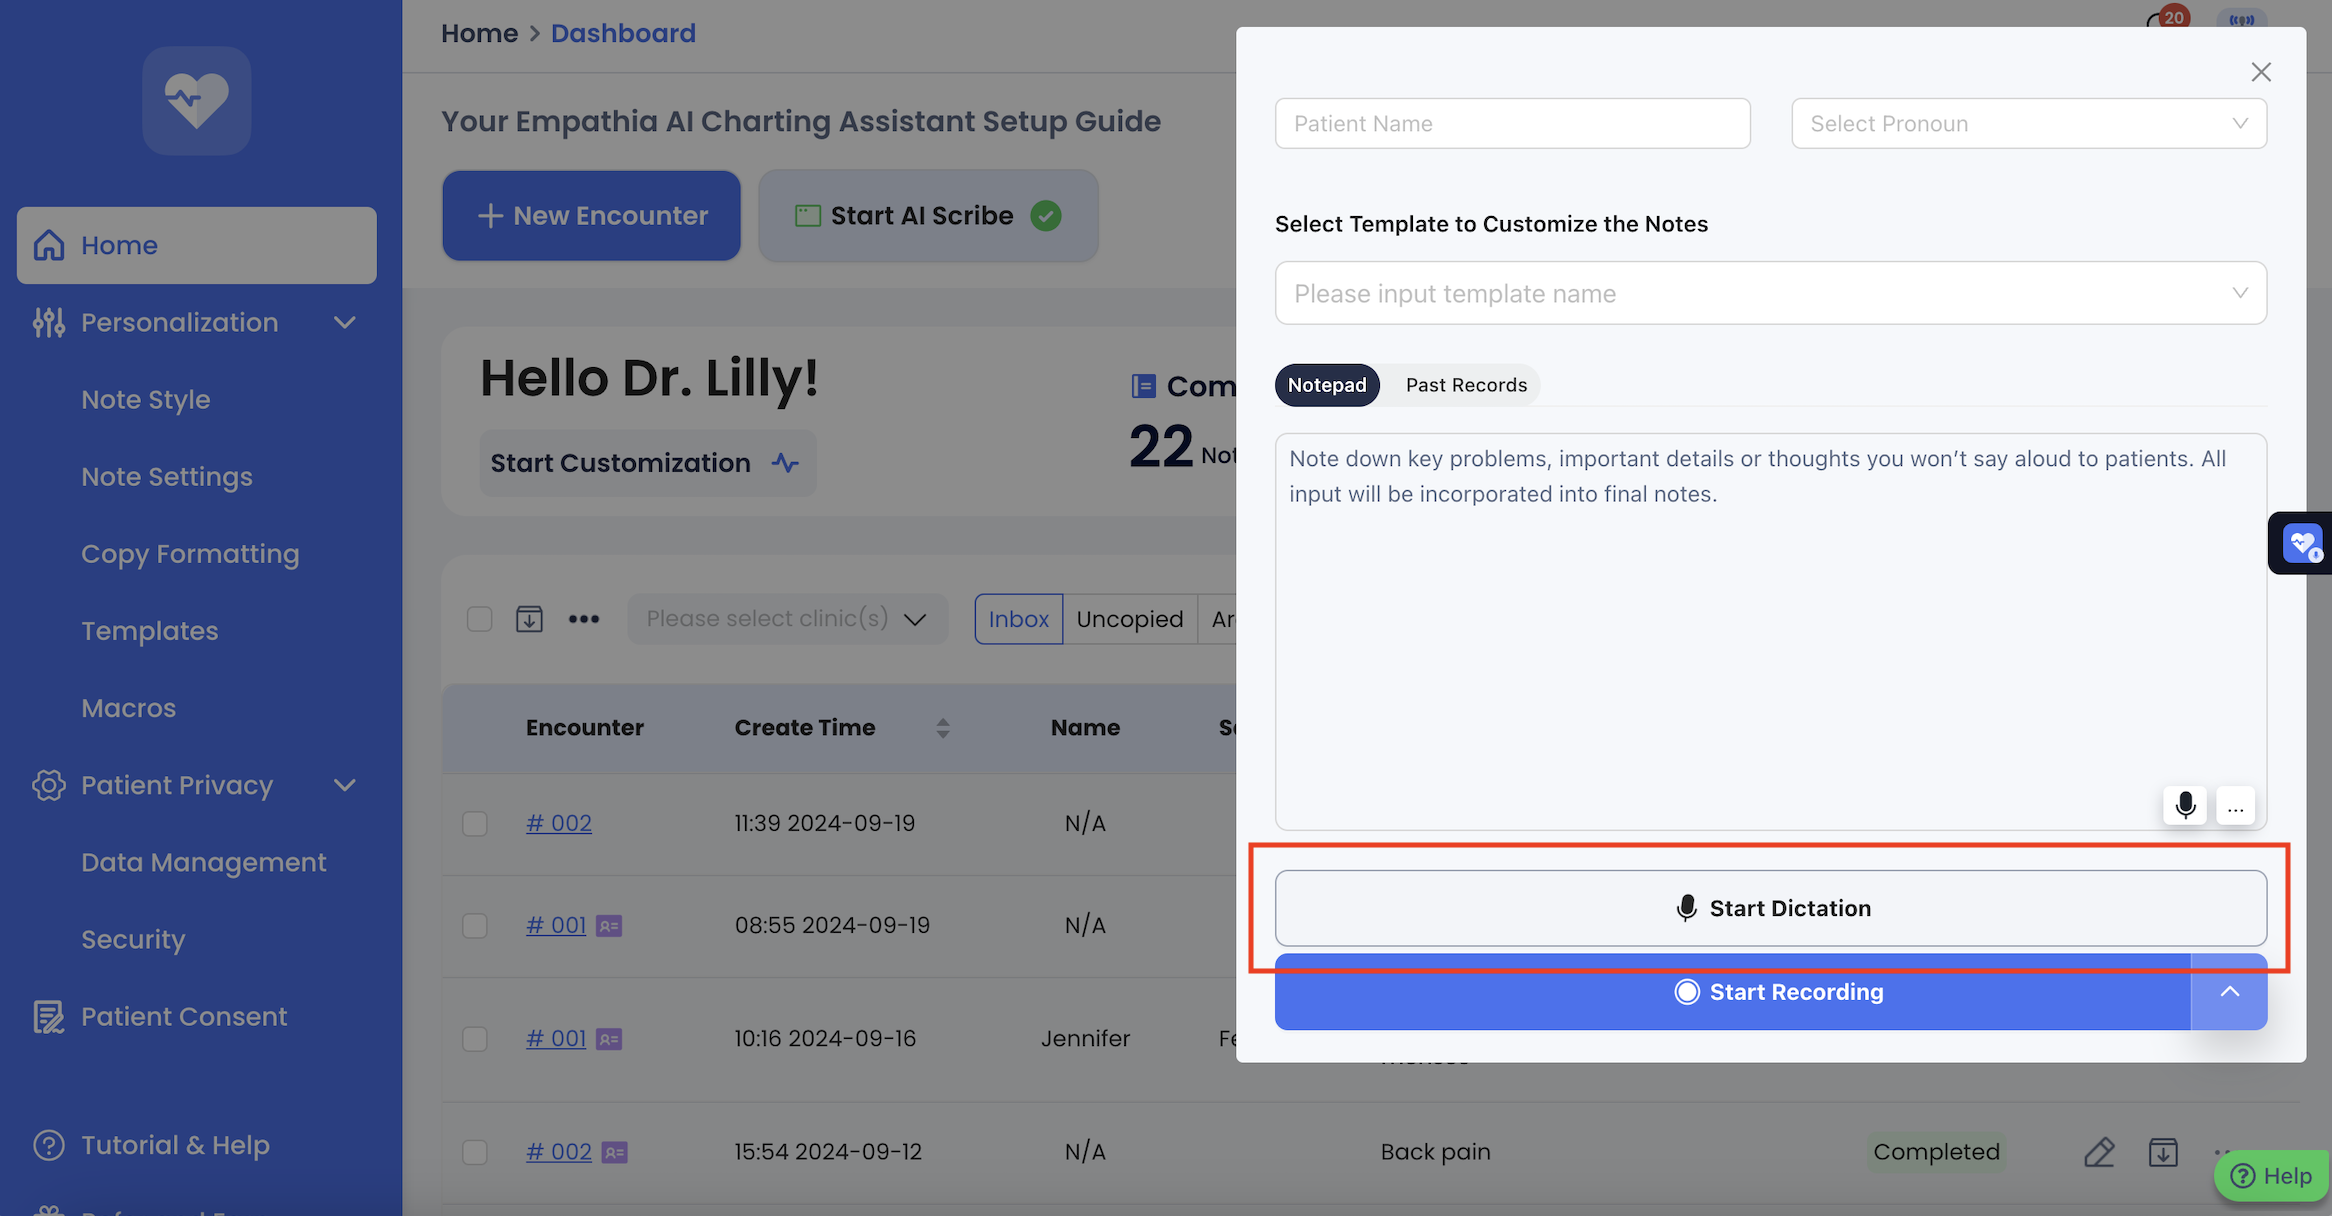This screenshot has height=1216, width=2332.
Task: Click the archive download icon in the toolbar
Action: (529, 619)
